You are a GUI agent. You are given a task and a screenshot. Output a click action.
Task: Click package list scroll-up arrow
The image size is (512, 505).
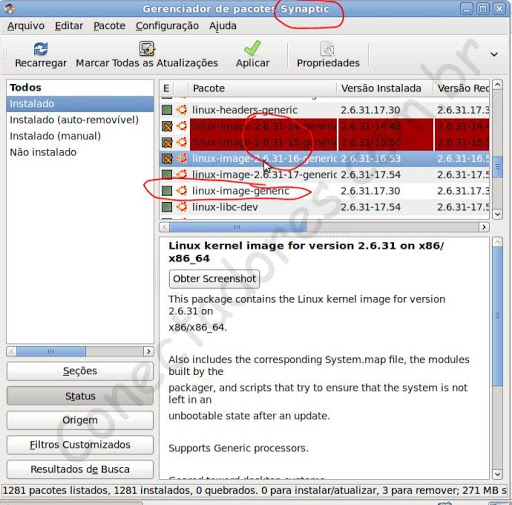pyautogui.click(x=497, y=85)
